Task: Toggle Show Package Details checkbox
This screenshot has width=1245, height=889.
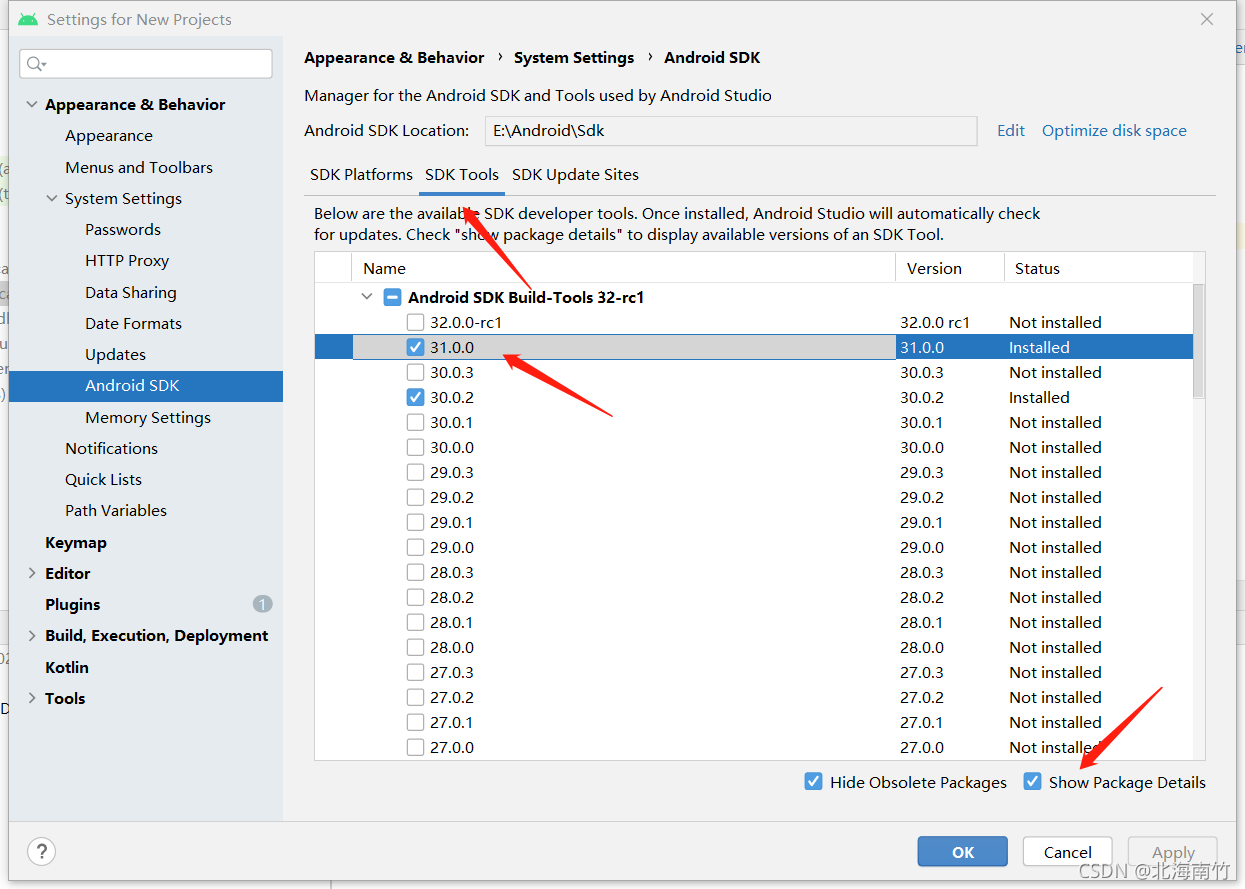Action: (1032, 782)
